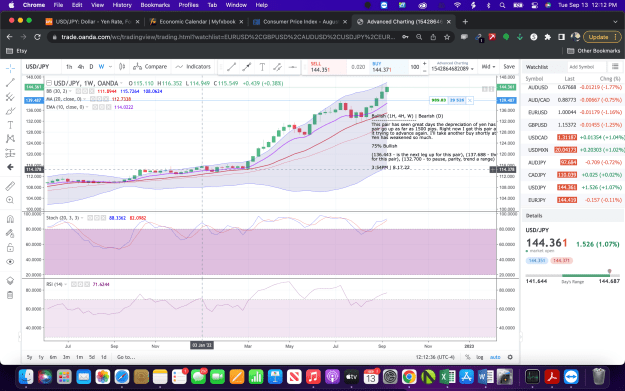This screenshot has height=391, width=625.
Task: Select the prediction and measurement tool
Action: coord(10,153)
